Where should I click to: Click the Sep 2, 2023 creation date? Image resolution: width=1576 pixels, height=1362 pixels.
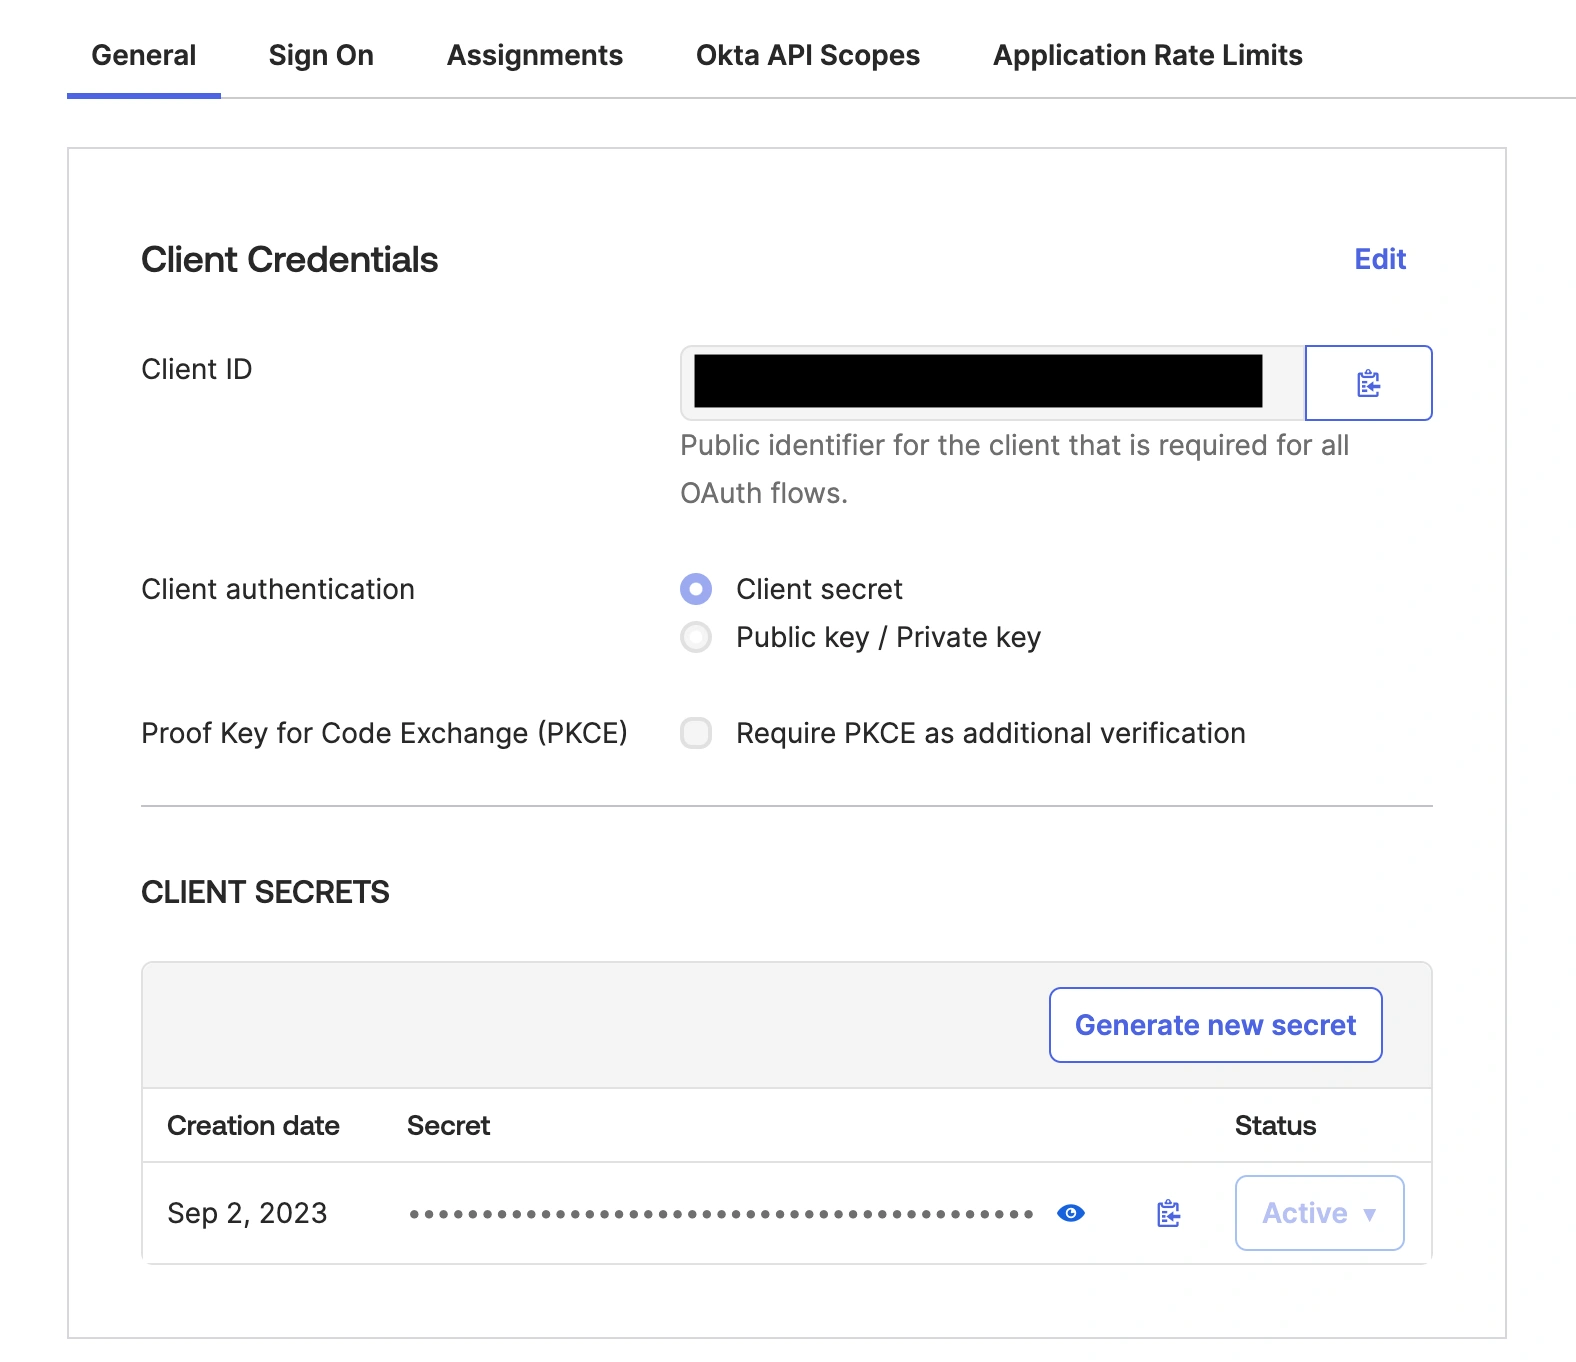tap(247, 1213)
